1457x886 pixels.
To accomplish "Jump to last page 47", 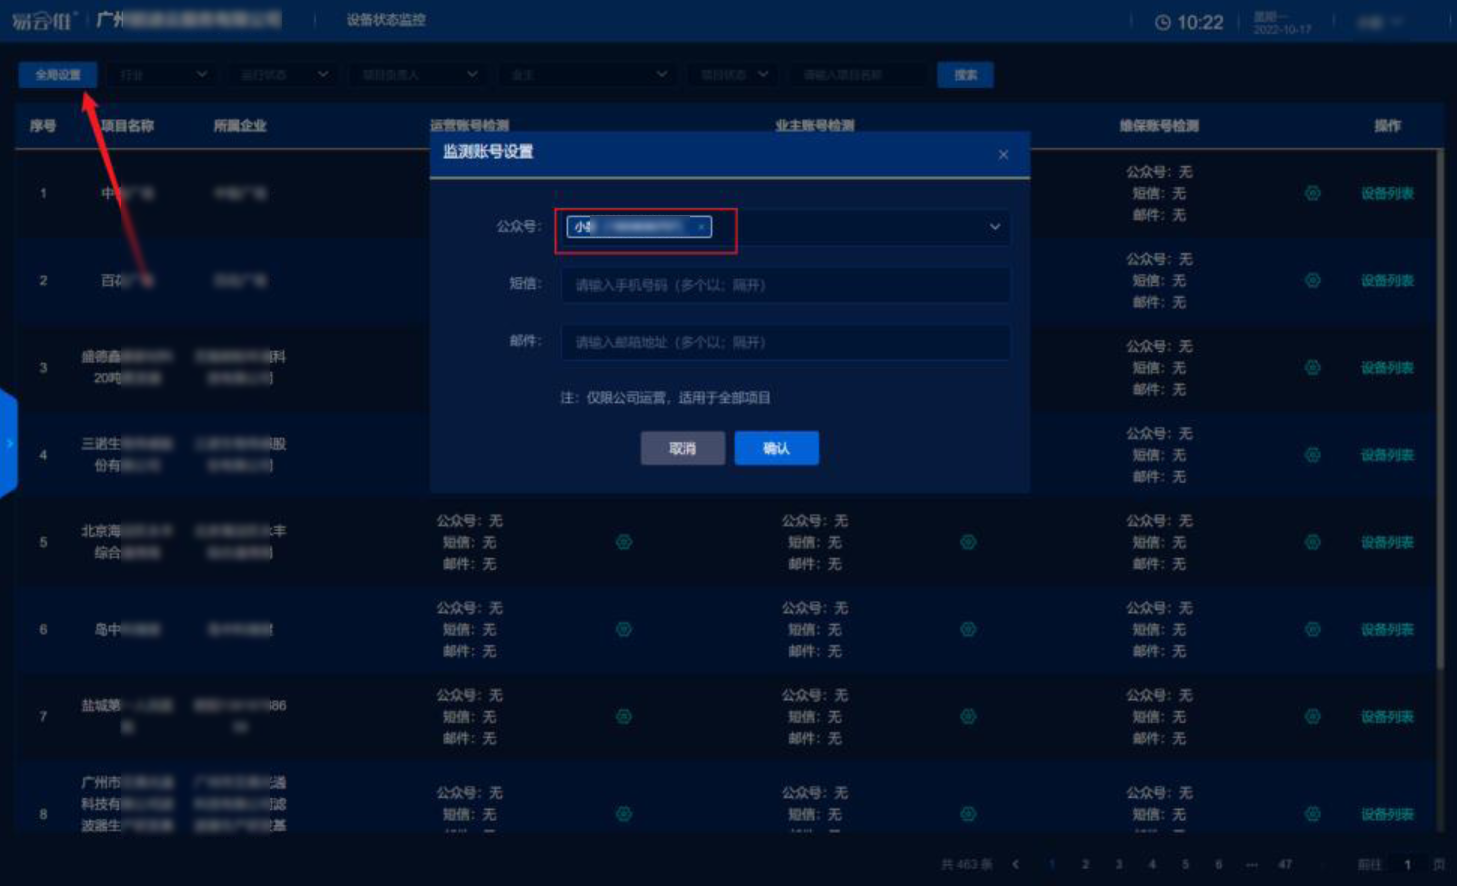I will (1285, 864).
